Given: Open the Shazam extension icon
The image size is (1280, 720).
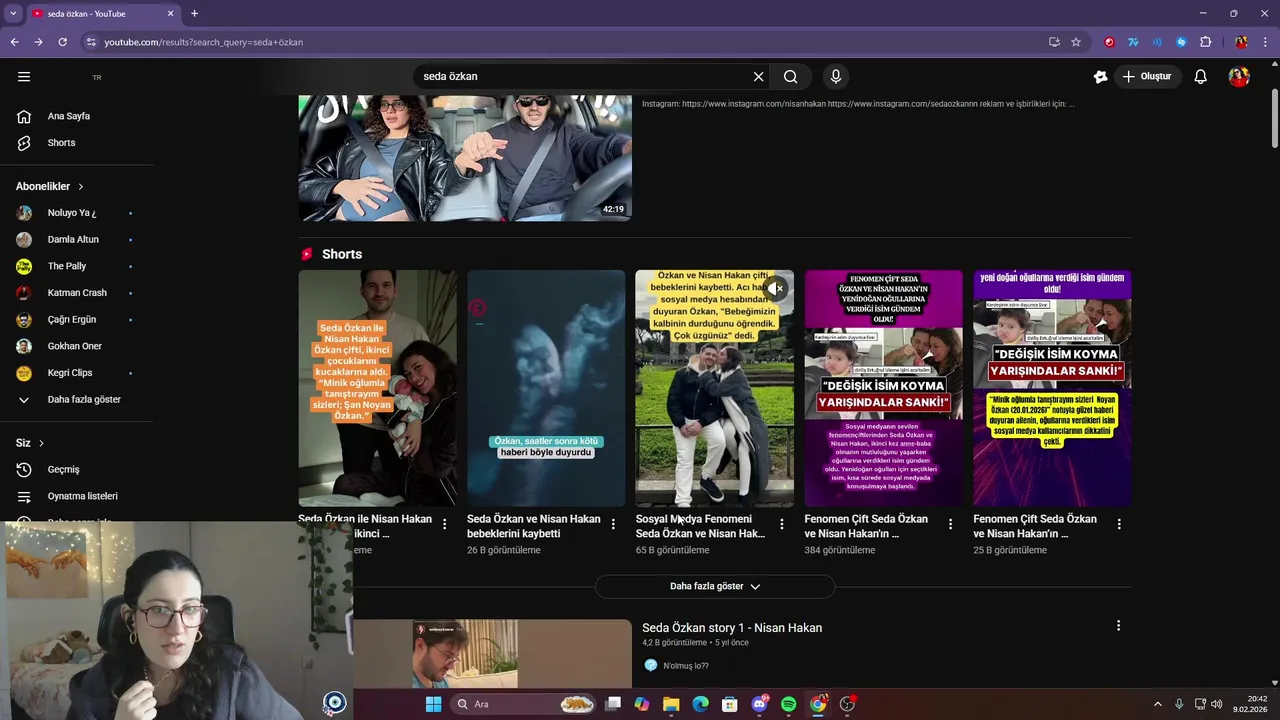Looking at the screenshot, I should (x=1181, y=42).
